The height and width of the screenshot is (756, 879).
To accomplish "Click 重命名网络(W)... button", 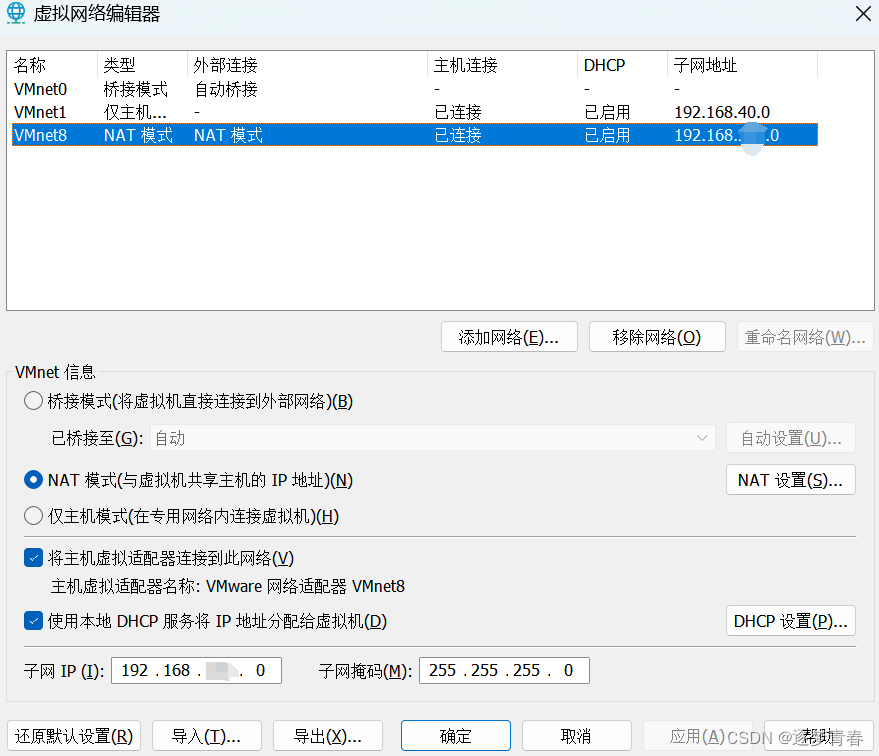I will 805,337.
